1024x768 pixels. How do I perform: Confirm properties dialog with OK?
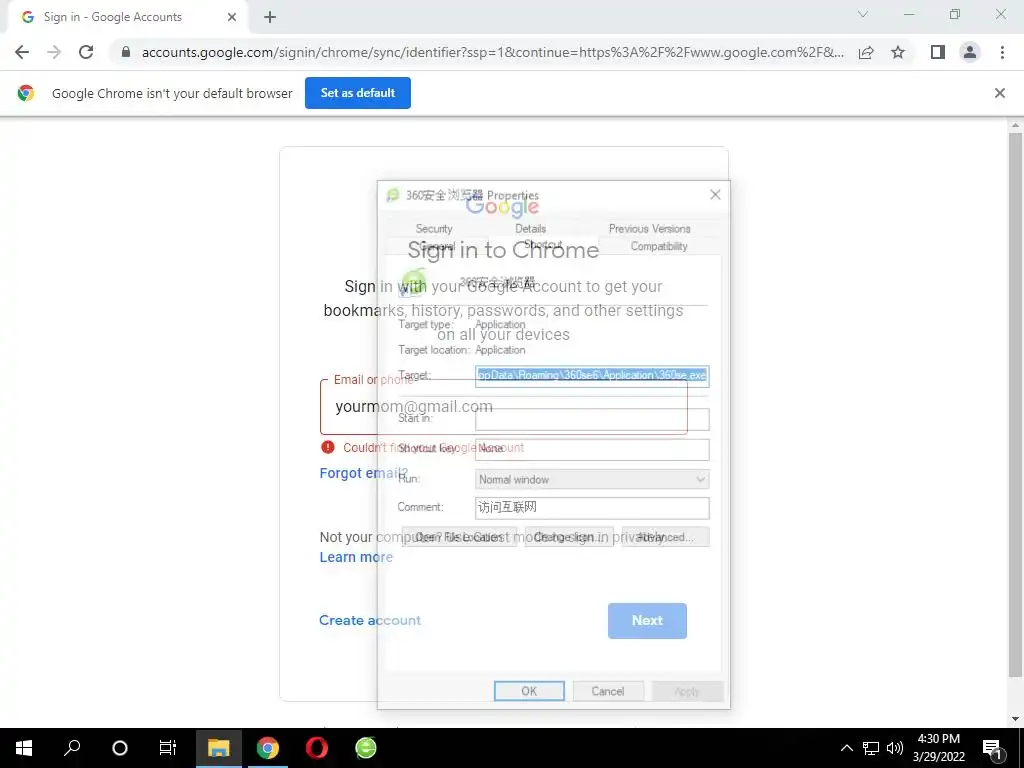529,691
